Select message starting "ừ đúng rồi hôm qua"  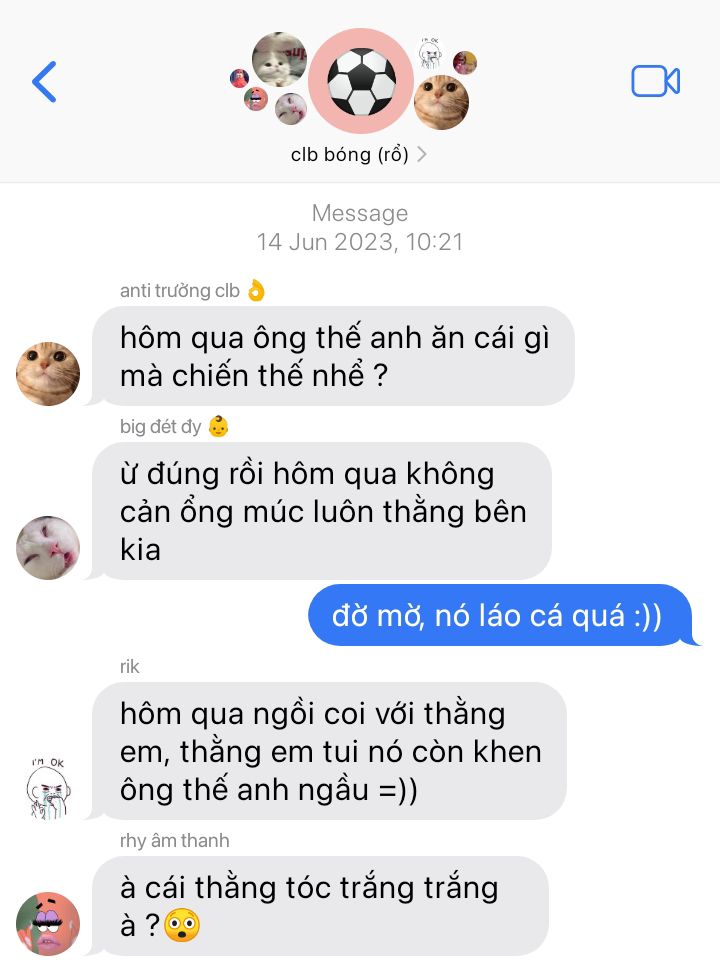(322, 511)
